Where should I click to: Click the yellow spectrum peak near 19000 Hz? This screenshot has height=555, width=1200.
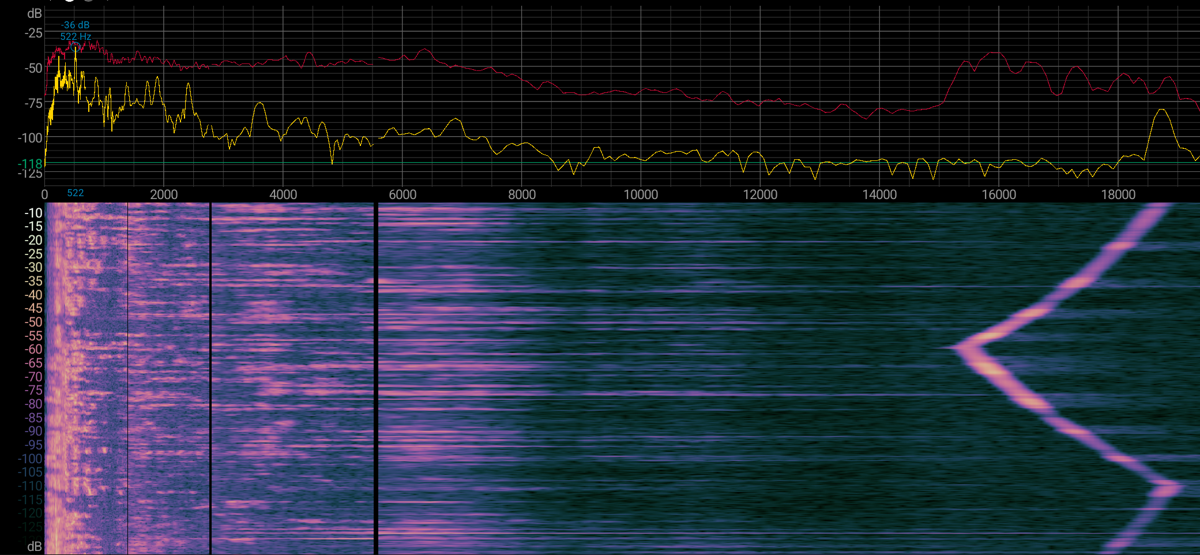(x=1161, y=112)
